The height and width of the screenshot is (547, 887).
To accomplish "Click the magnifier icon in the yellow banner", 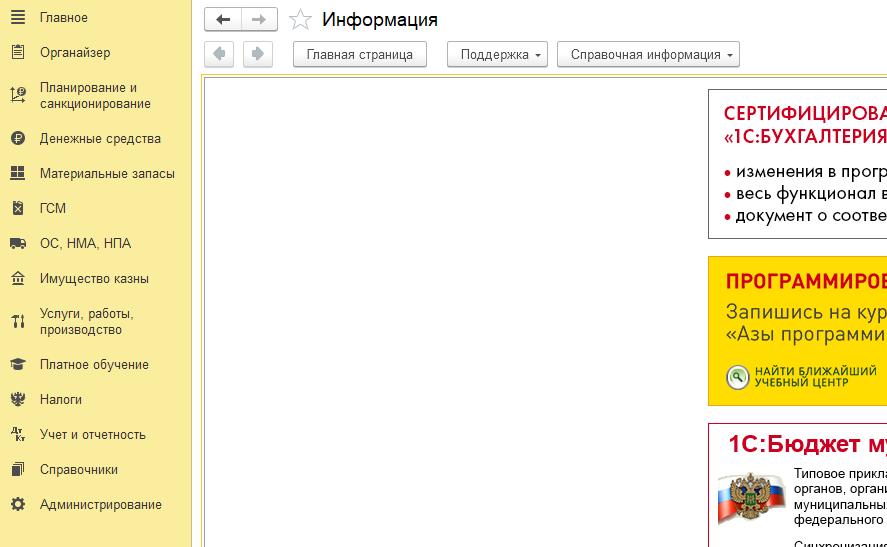I will (738, 377).
